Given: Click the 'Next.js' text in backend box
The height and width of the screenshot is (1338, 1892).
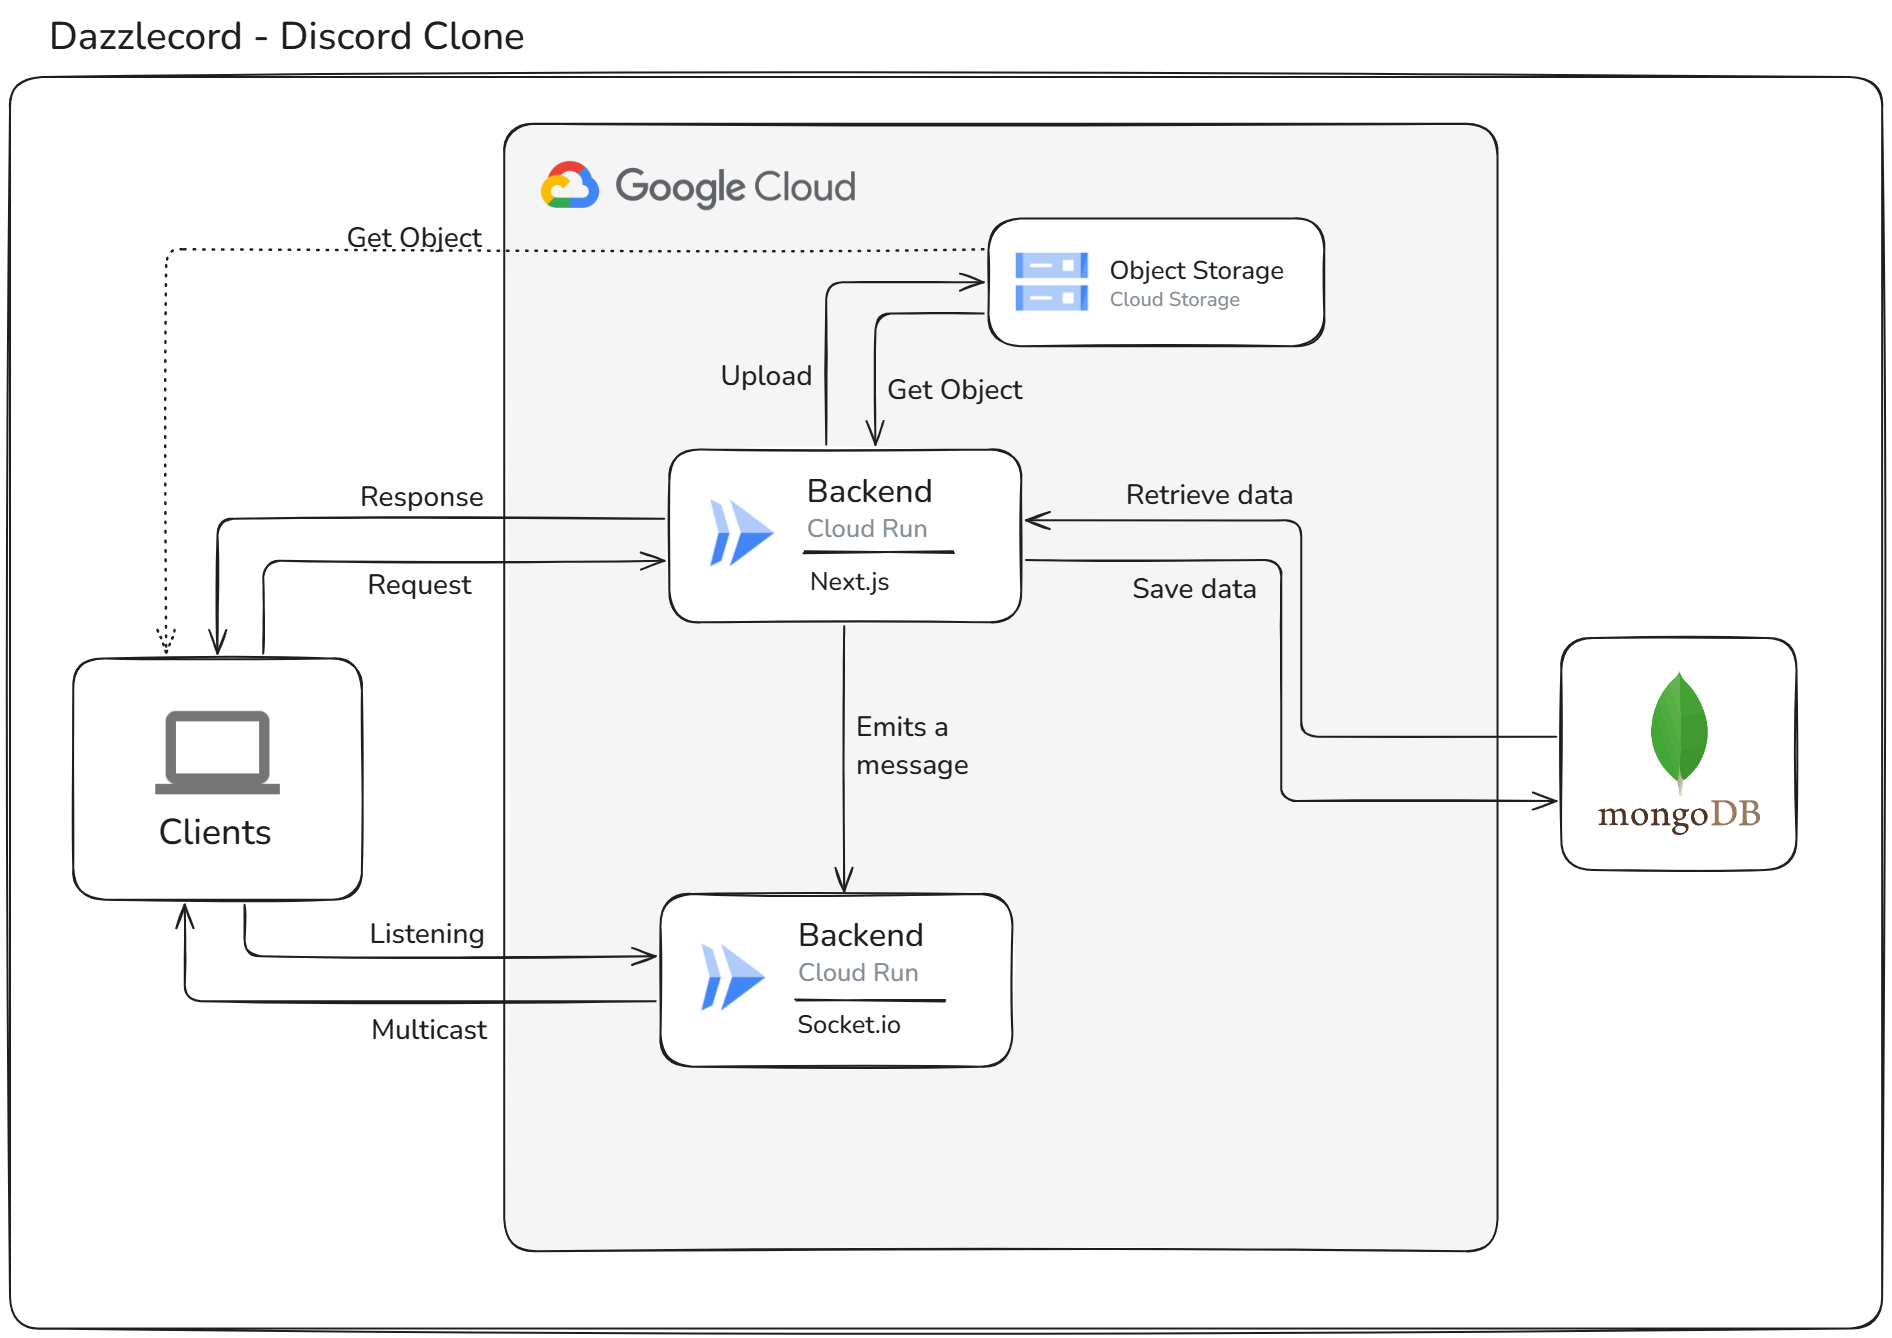Looking at the screenshot, I should [849, 582].
